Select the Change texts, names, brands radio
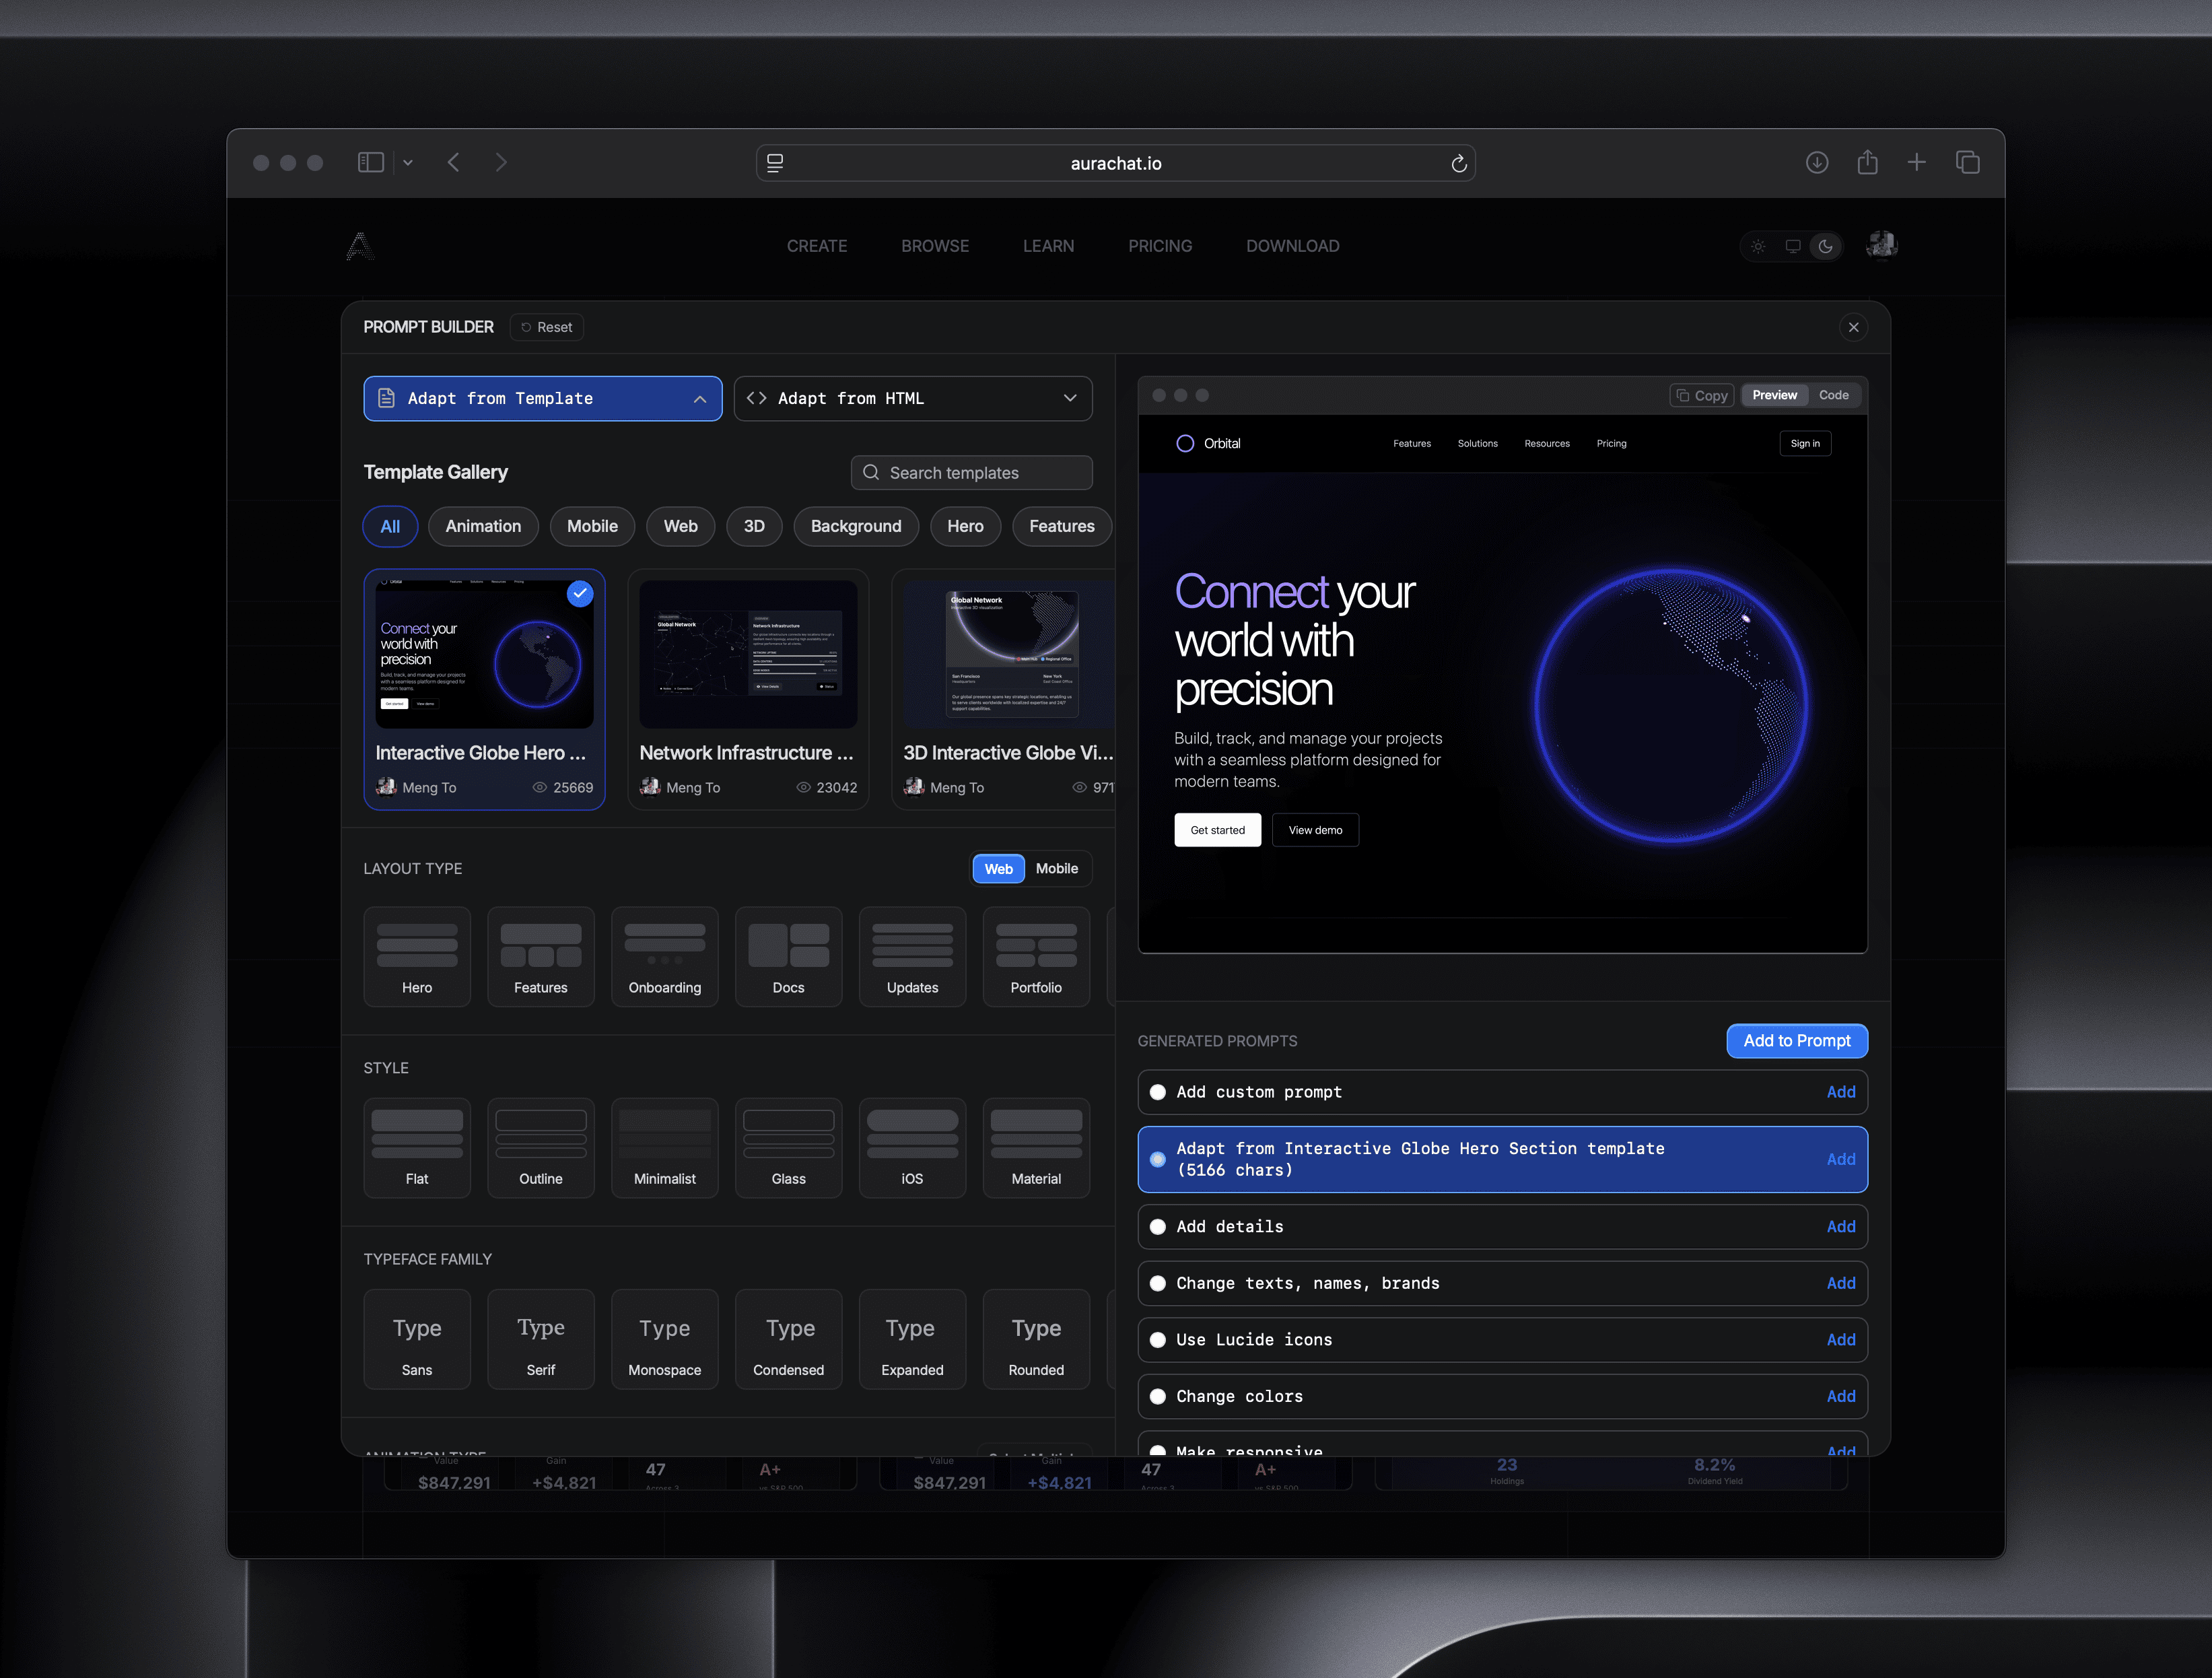The width and height of the screenshot is (2212, 1678). 1157,1283
